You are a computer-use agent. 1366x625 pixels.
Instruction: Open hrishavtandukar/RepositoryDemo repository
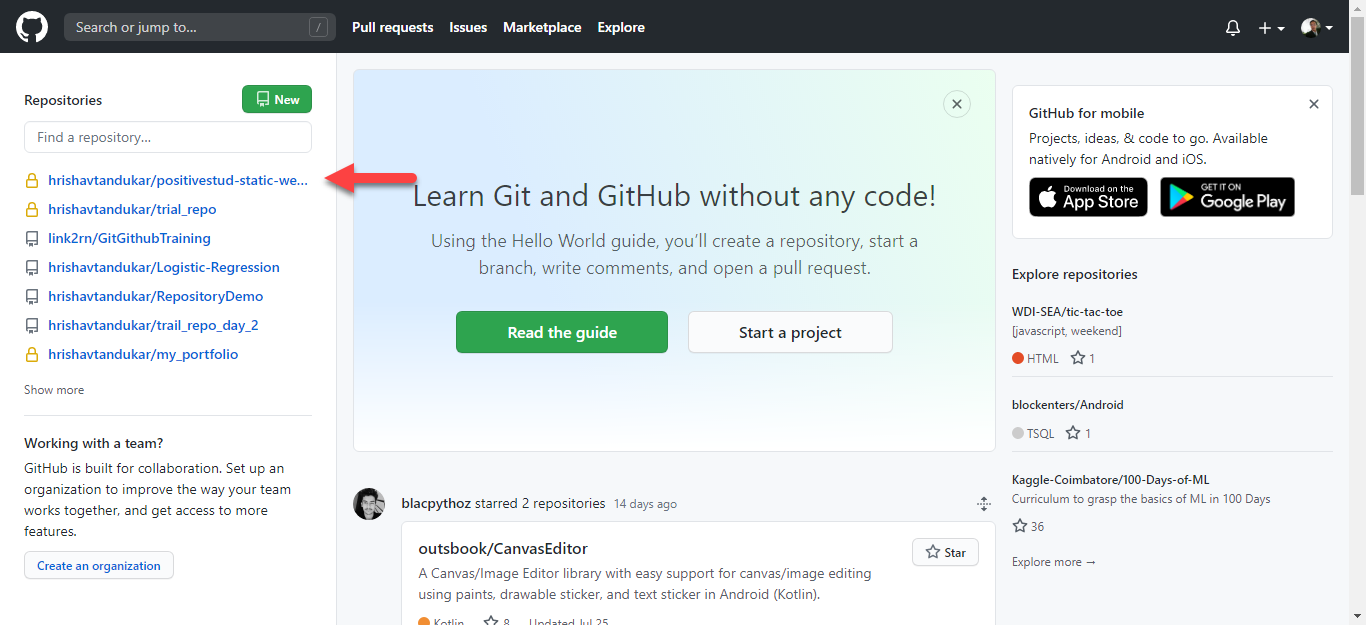point(156,296)
